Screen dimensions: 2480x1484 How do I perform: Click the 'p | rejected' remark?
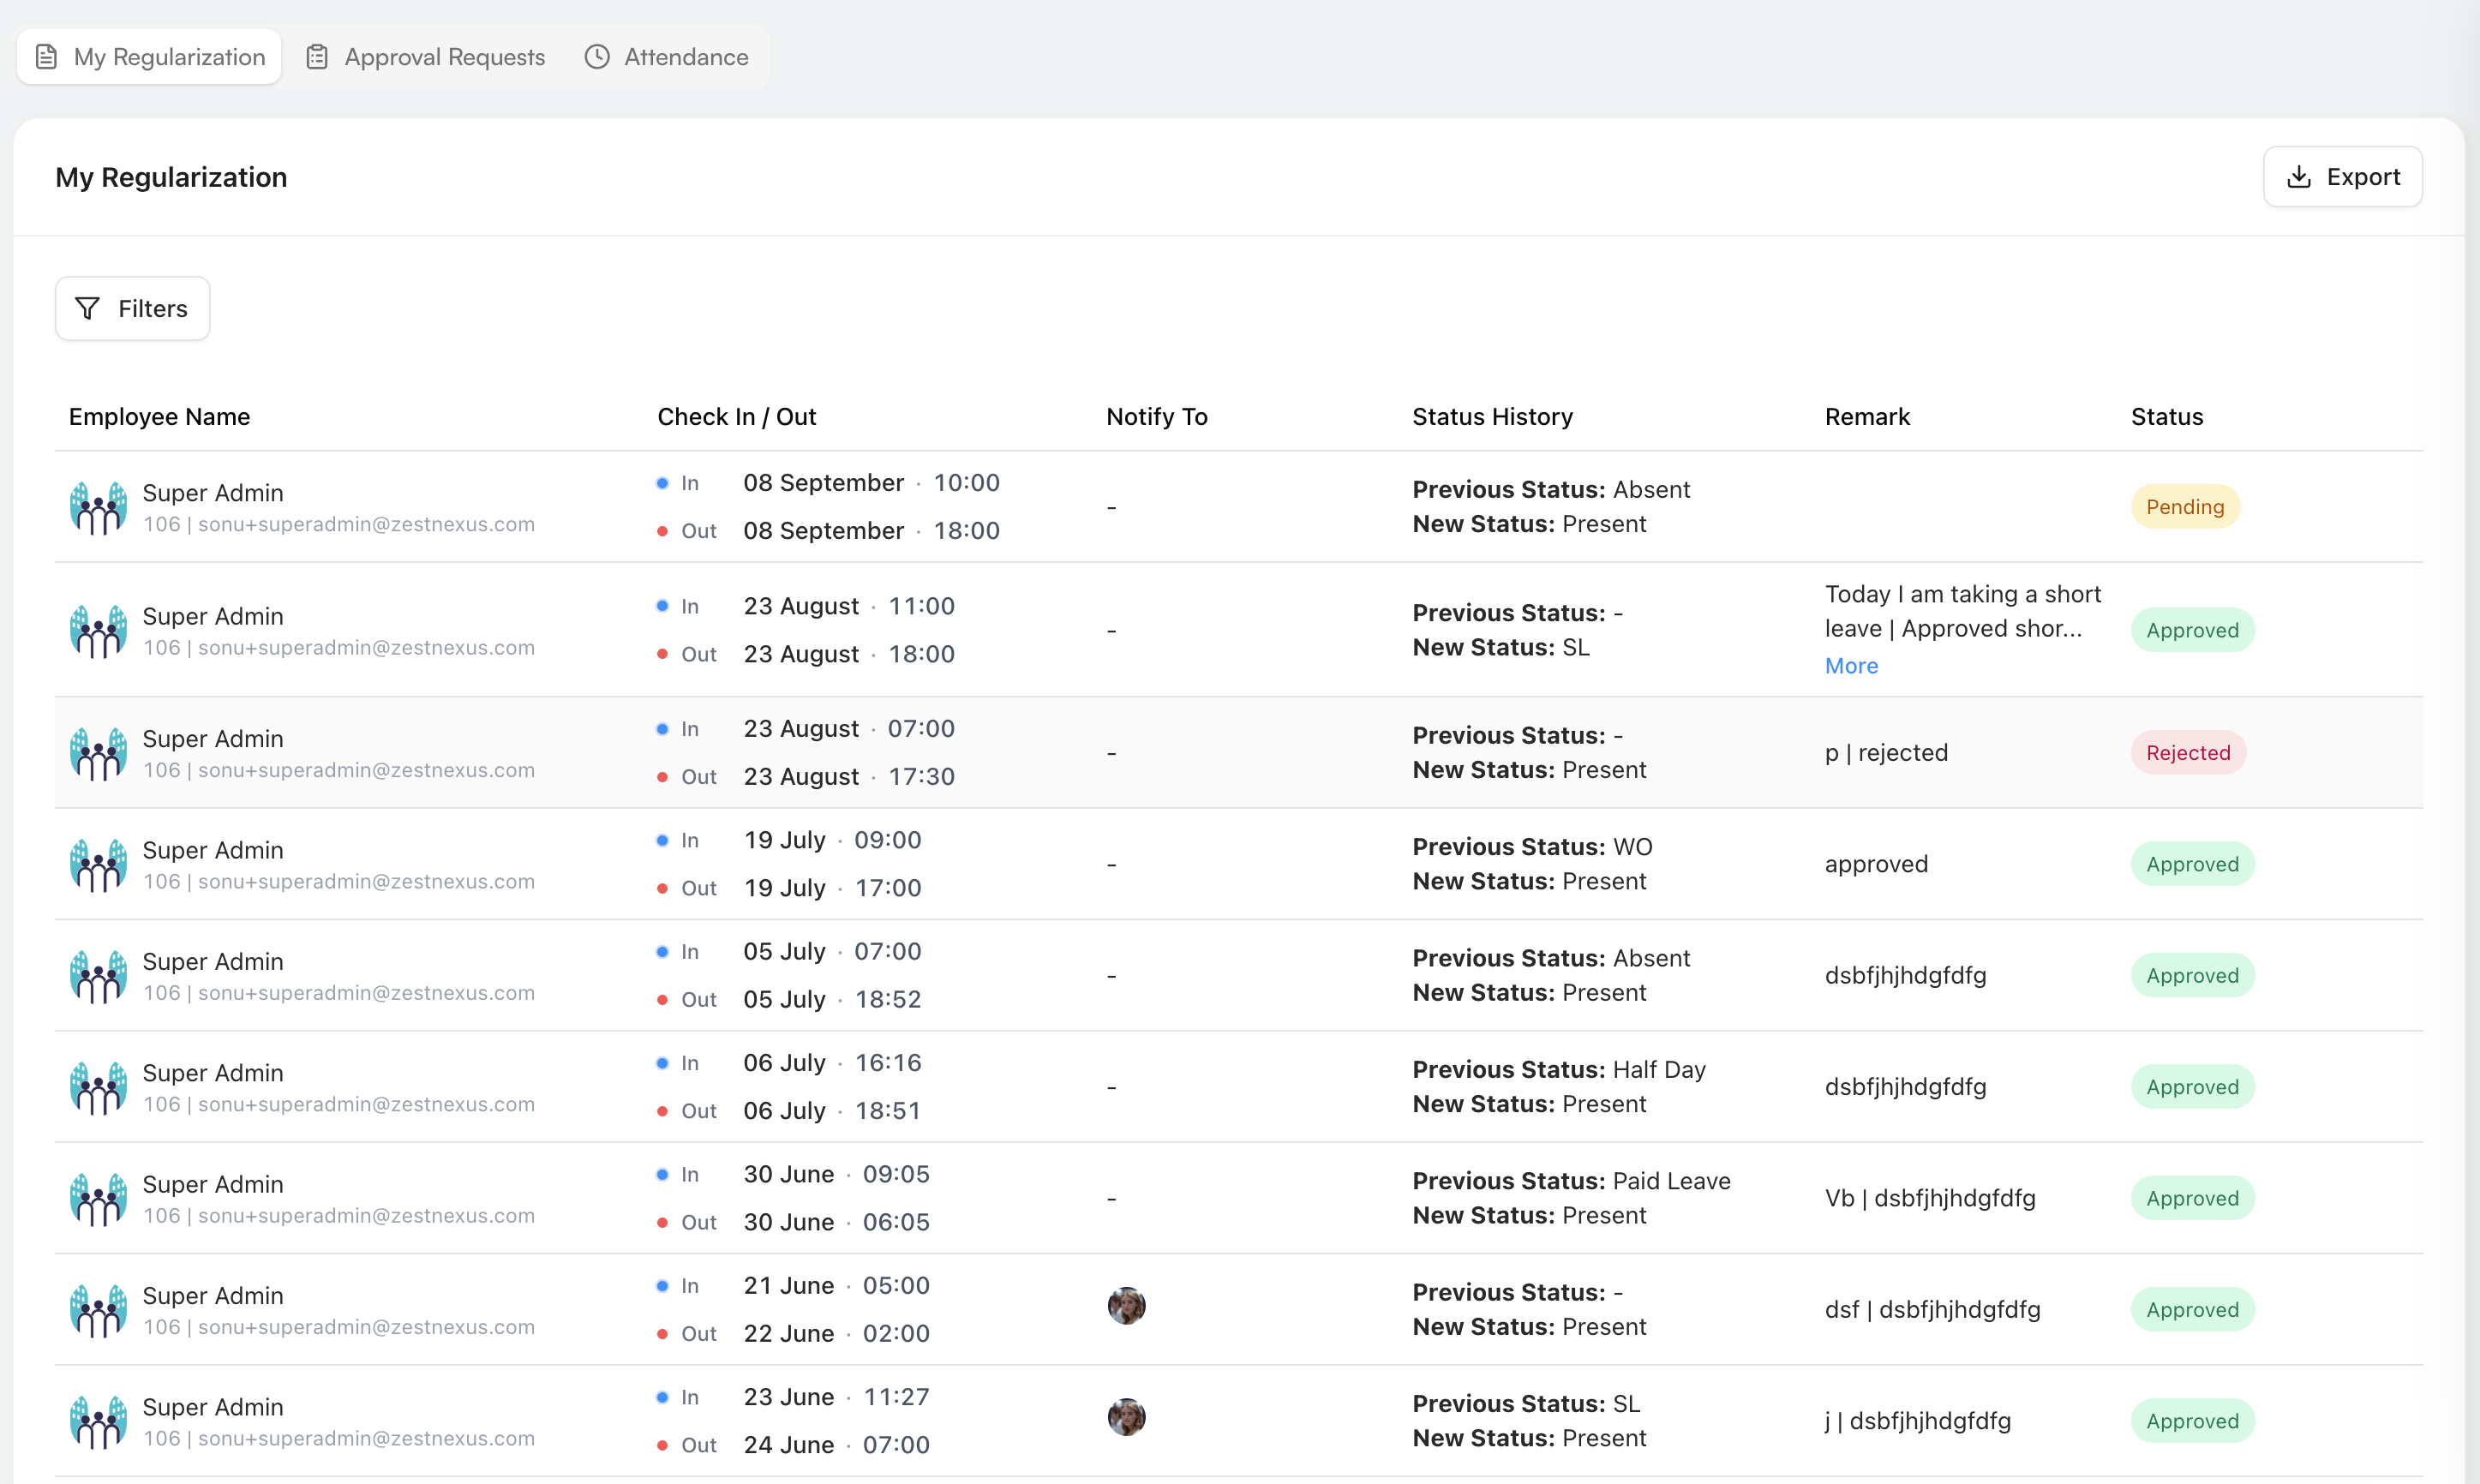[1886, 753]
